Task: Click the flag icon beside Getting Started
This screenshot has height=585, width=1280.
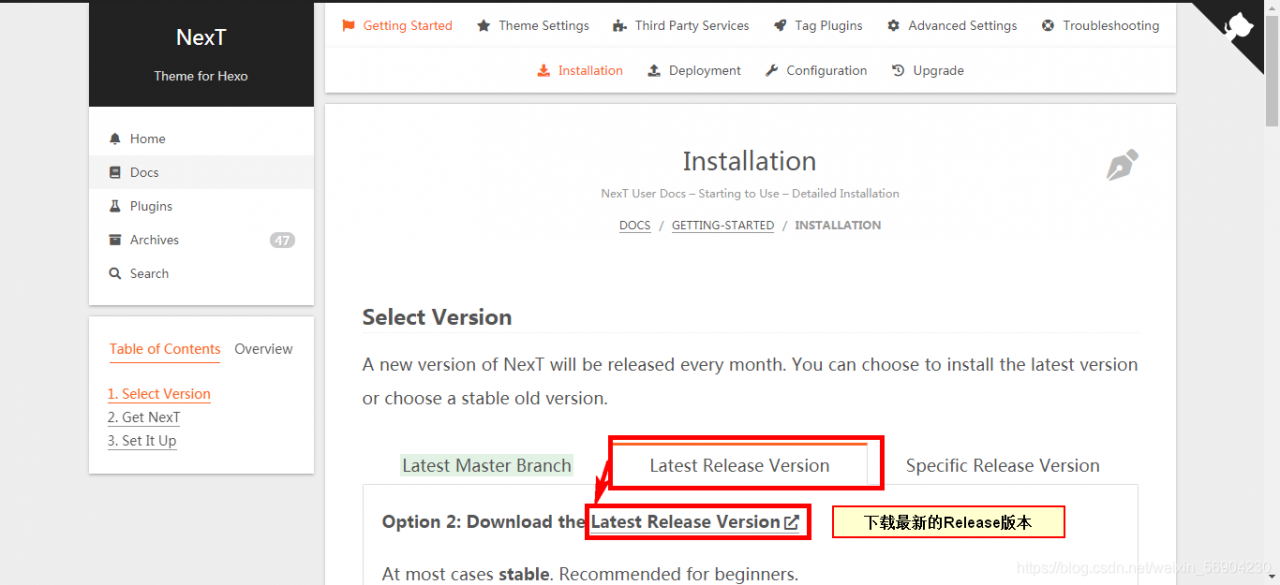Action: (x=348, y=26)
